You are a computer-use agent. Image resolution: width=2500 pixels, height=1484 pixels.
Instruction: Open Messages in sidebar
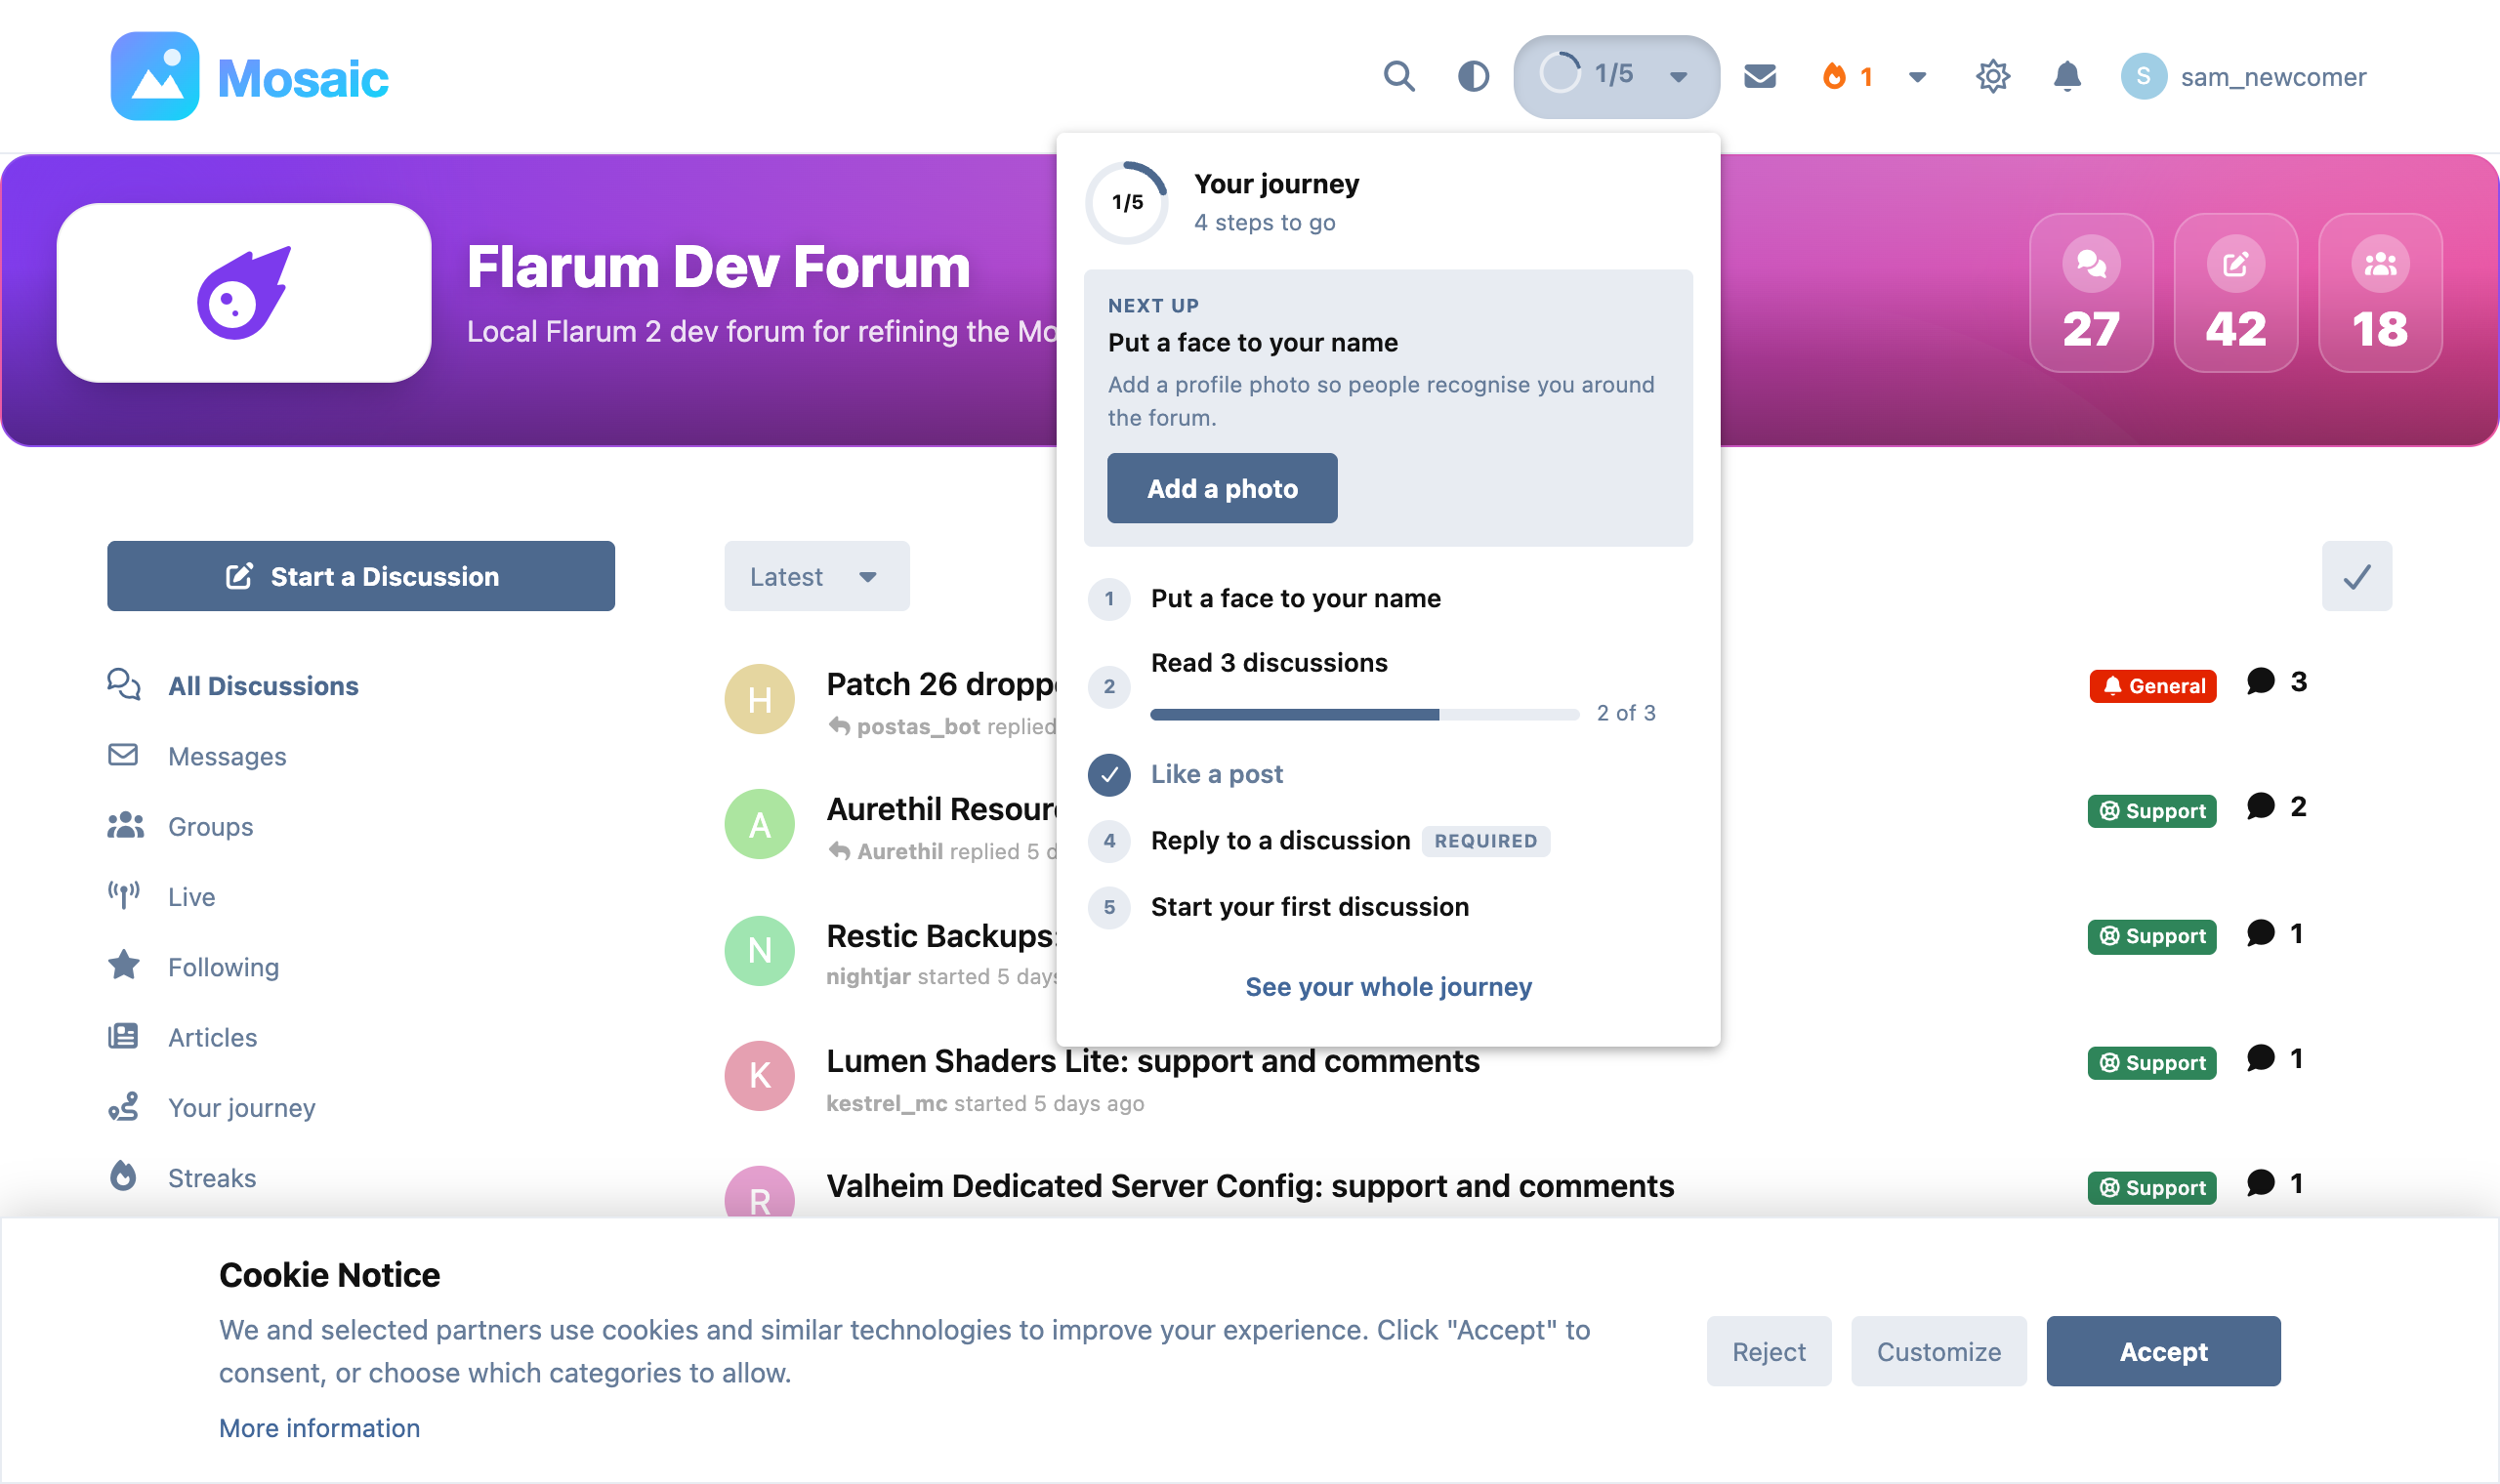[x=196, y=756]
